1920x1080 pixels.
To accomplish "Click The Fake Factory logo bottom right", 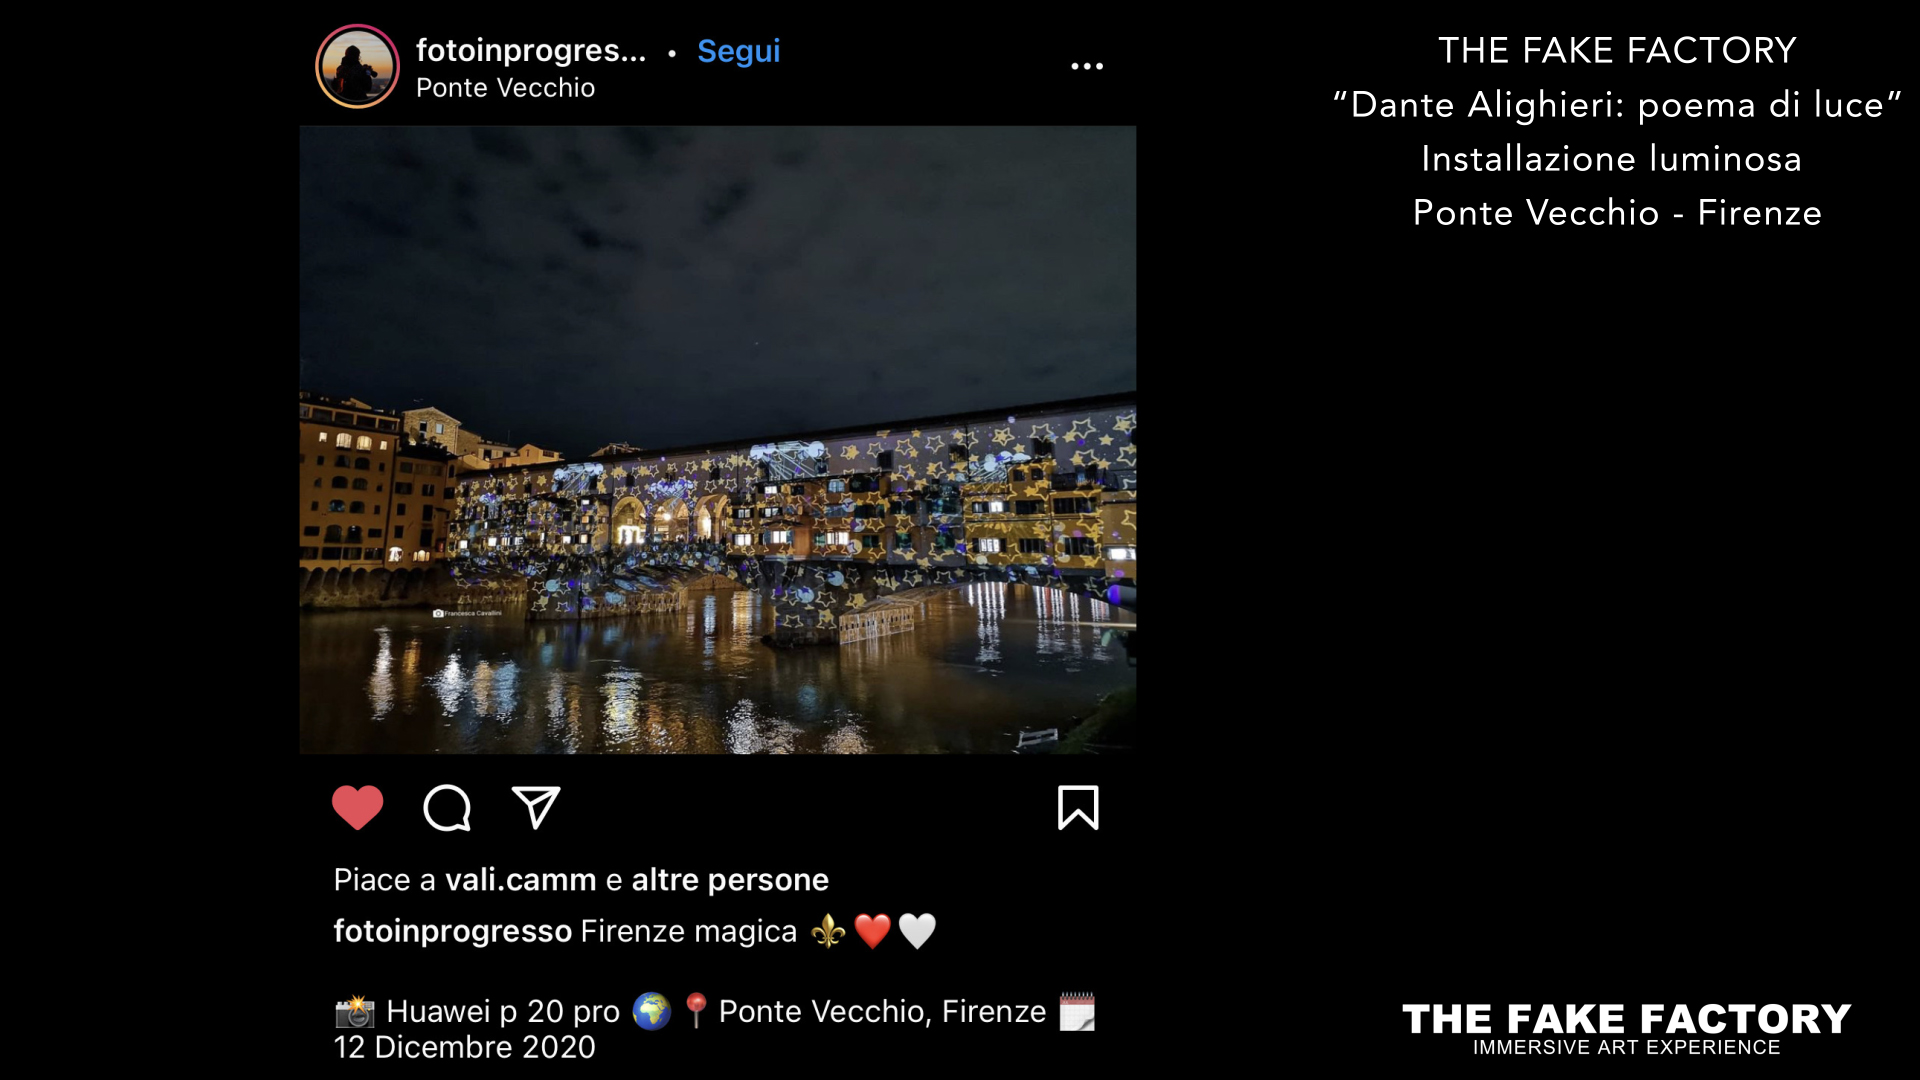I will (1626, 1029).
